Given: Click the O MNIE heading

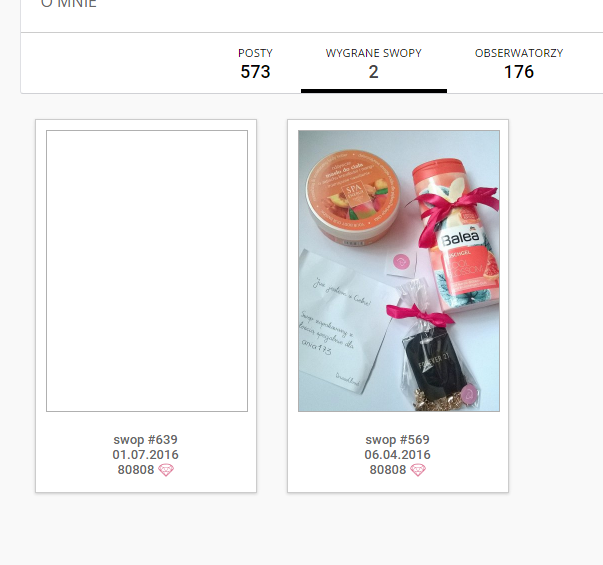Looking at the screenshot, I should point(68,4).
